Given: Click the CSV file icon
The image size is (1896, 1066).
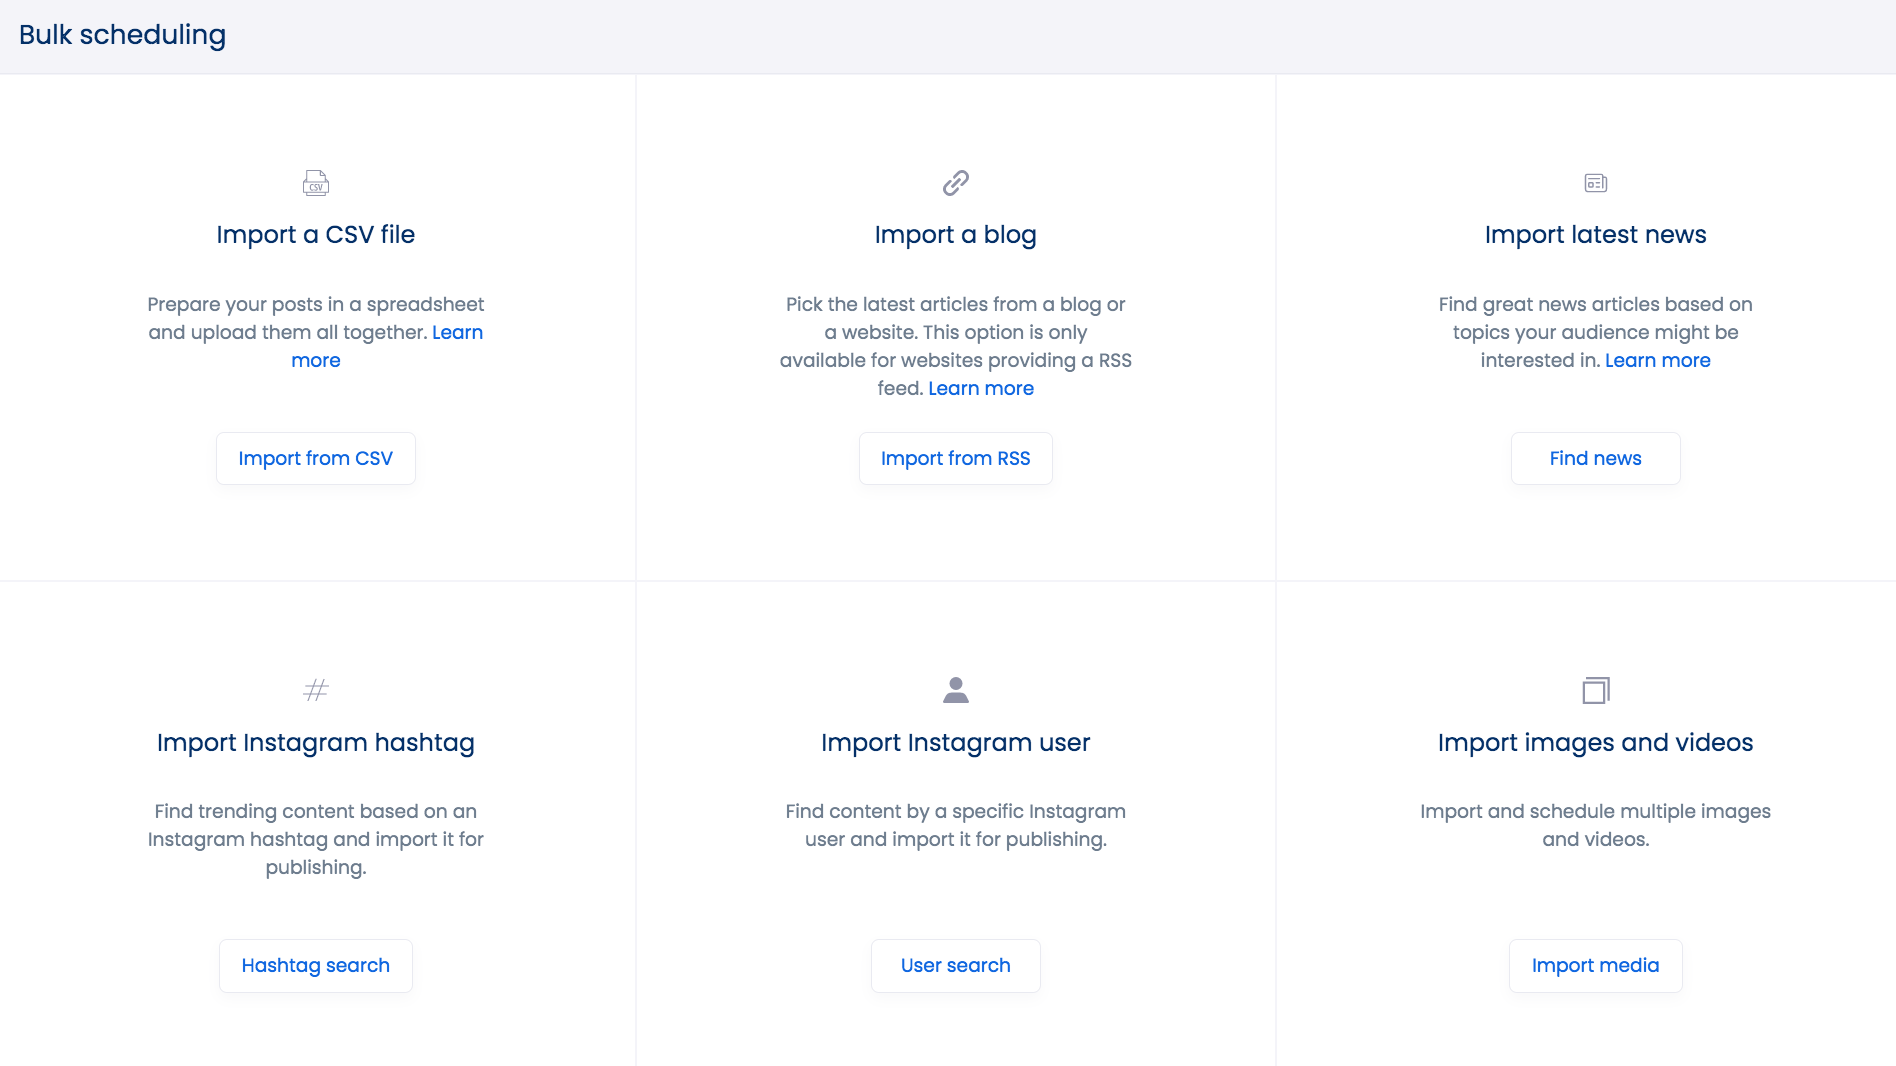Looking at the screenshot, I should click(x=315, y=182).
